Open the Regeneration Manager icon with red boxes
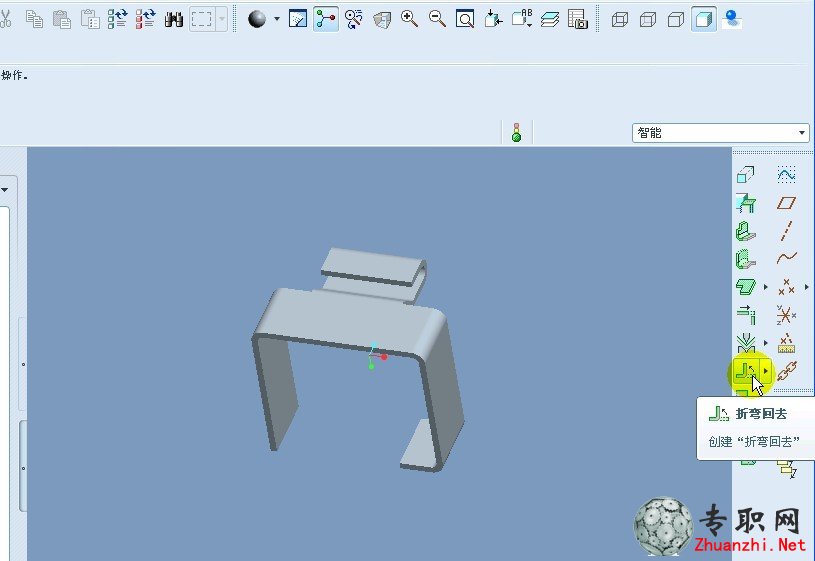Image resolution: width=815 pixels, height=561 pixels. pyautogui.click(x=146, y=19)
